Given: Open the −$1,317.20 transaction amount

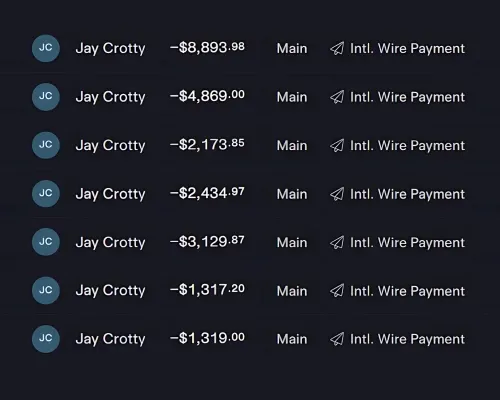Looking at the screenshot, I should coord(207,289).
